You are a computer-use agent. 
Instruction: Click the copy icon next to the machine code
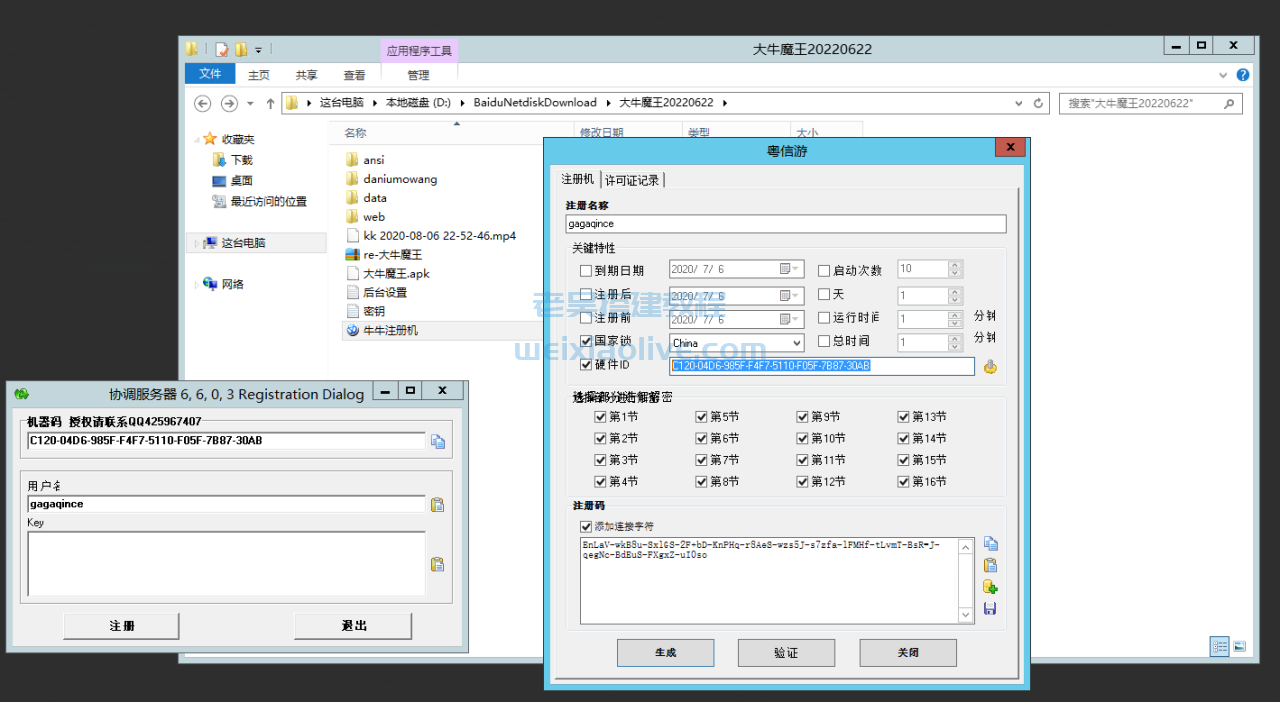coord(438,441)
